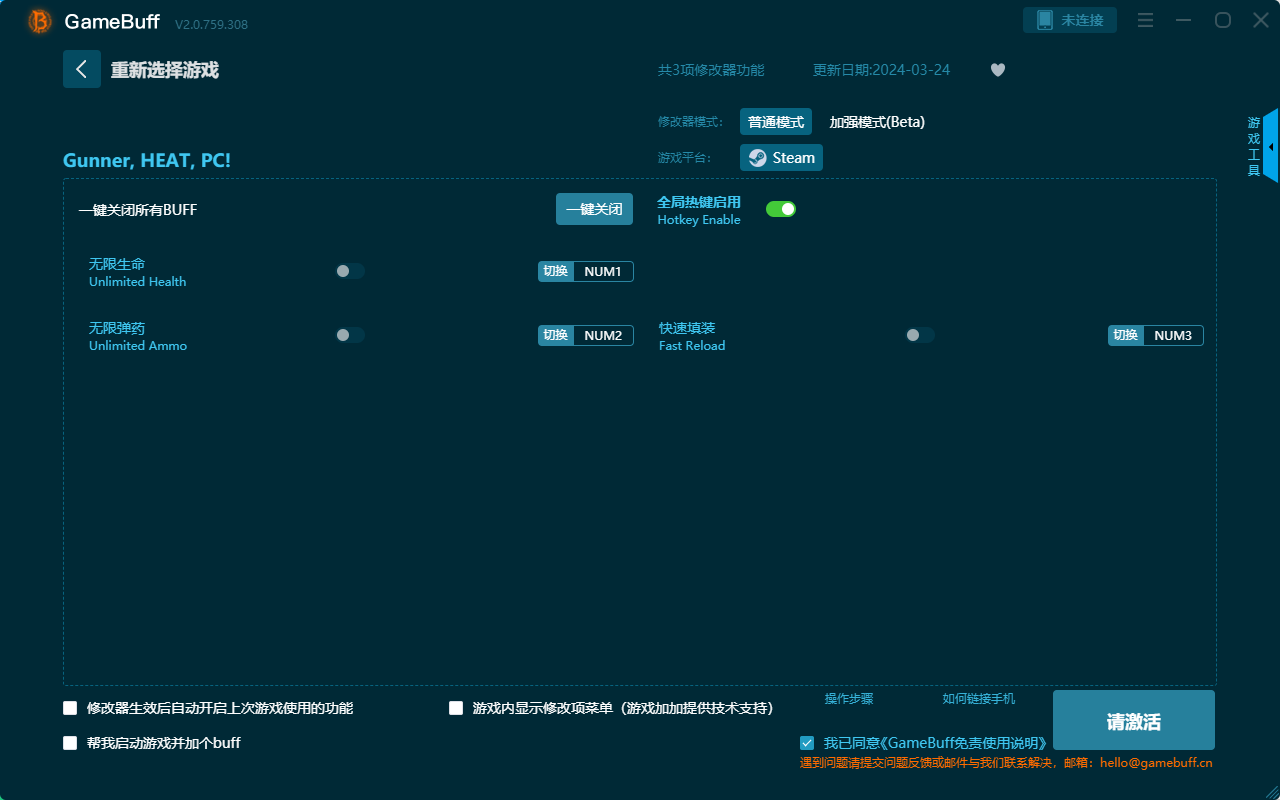Viewport: 1280px width, 800px height.
Task: Collapse the right sidebar with the arrow
Action: (1272, 146)
